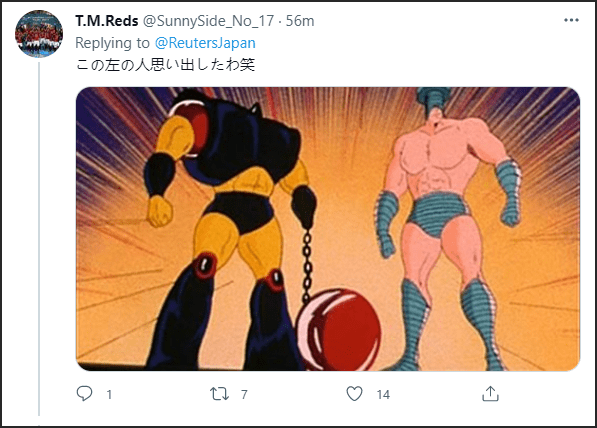Open the share tweet upload icon
Viewport: 597px width, 428px height.
click(x=490, y=394)
